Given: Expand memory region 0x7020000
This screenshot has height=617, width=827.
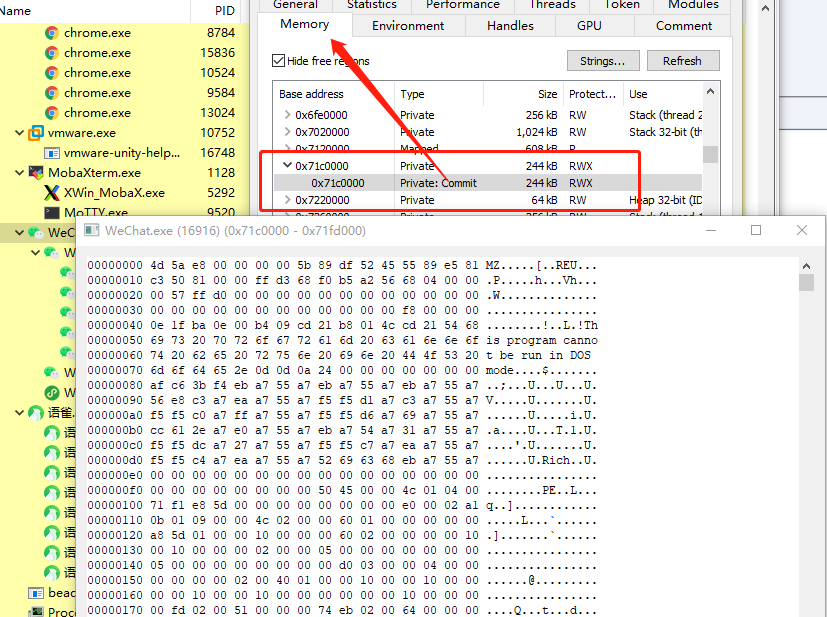Looking at the screenshot, I should pyautogui.click(x=287, y=131).
